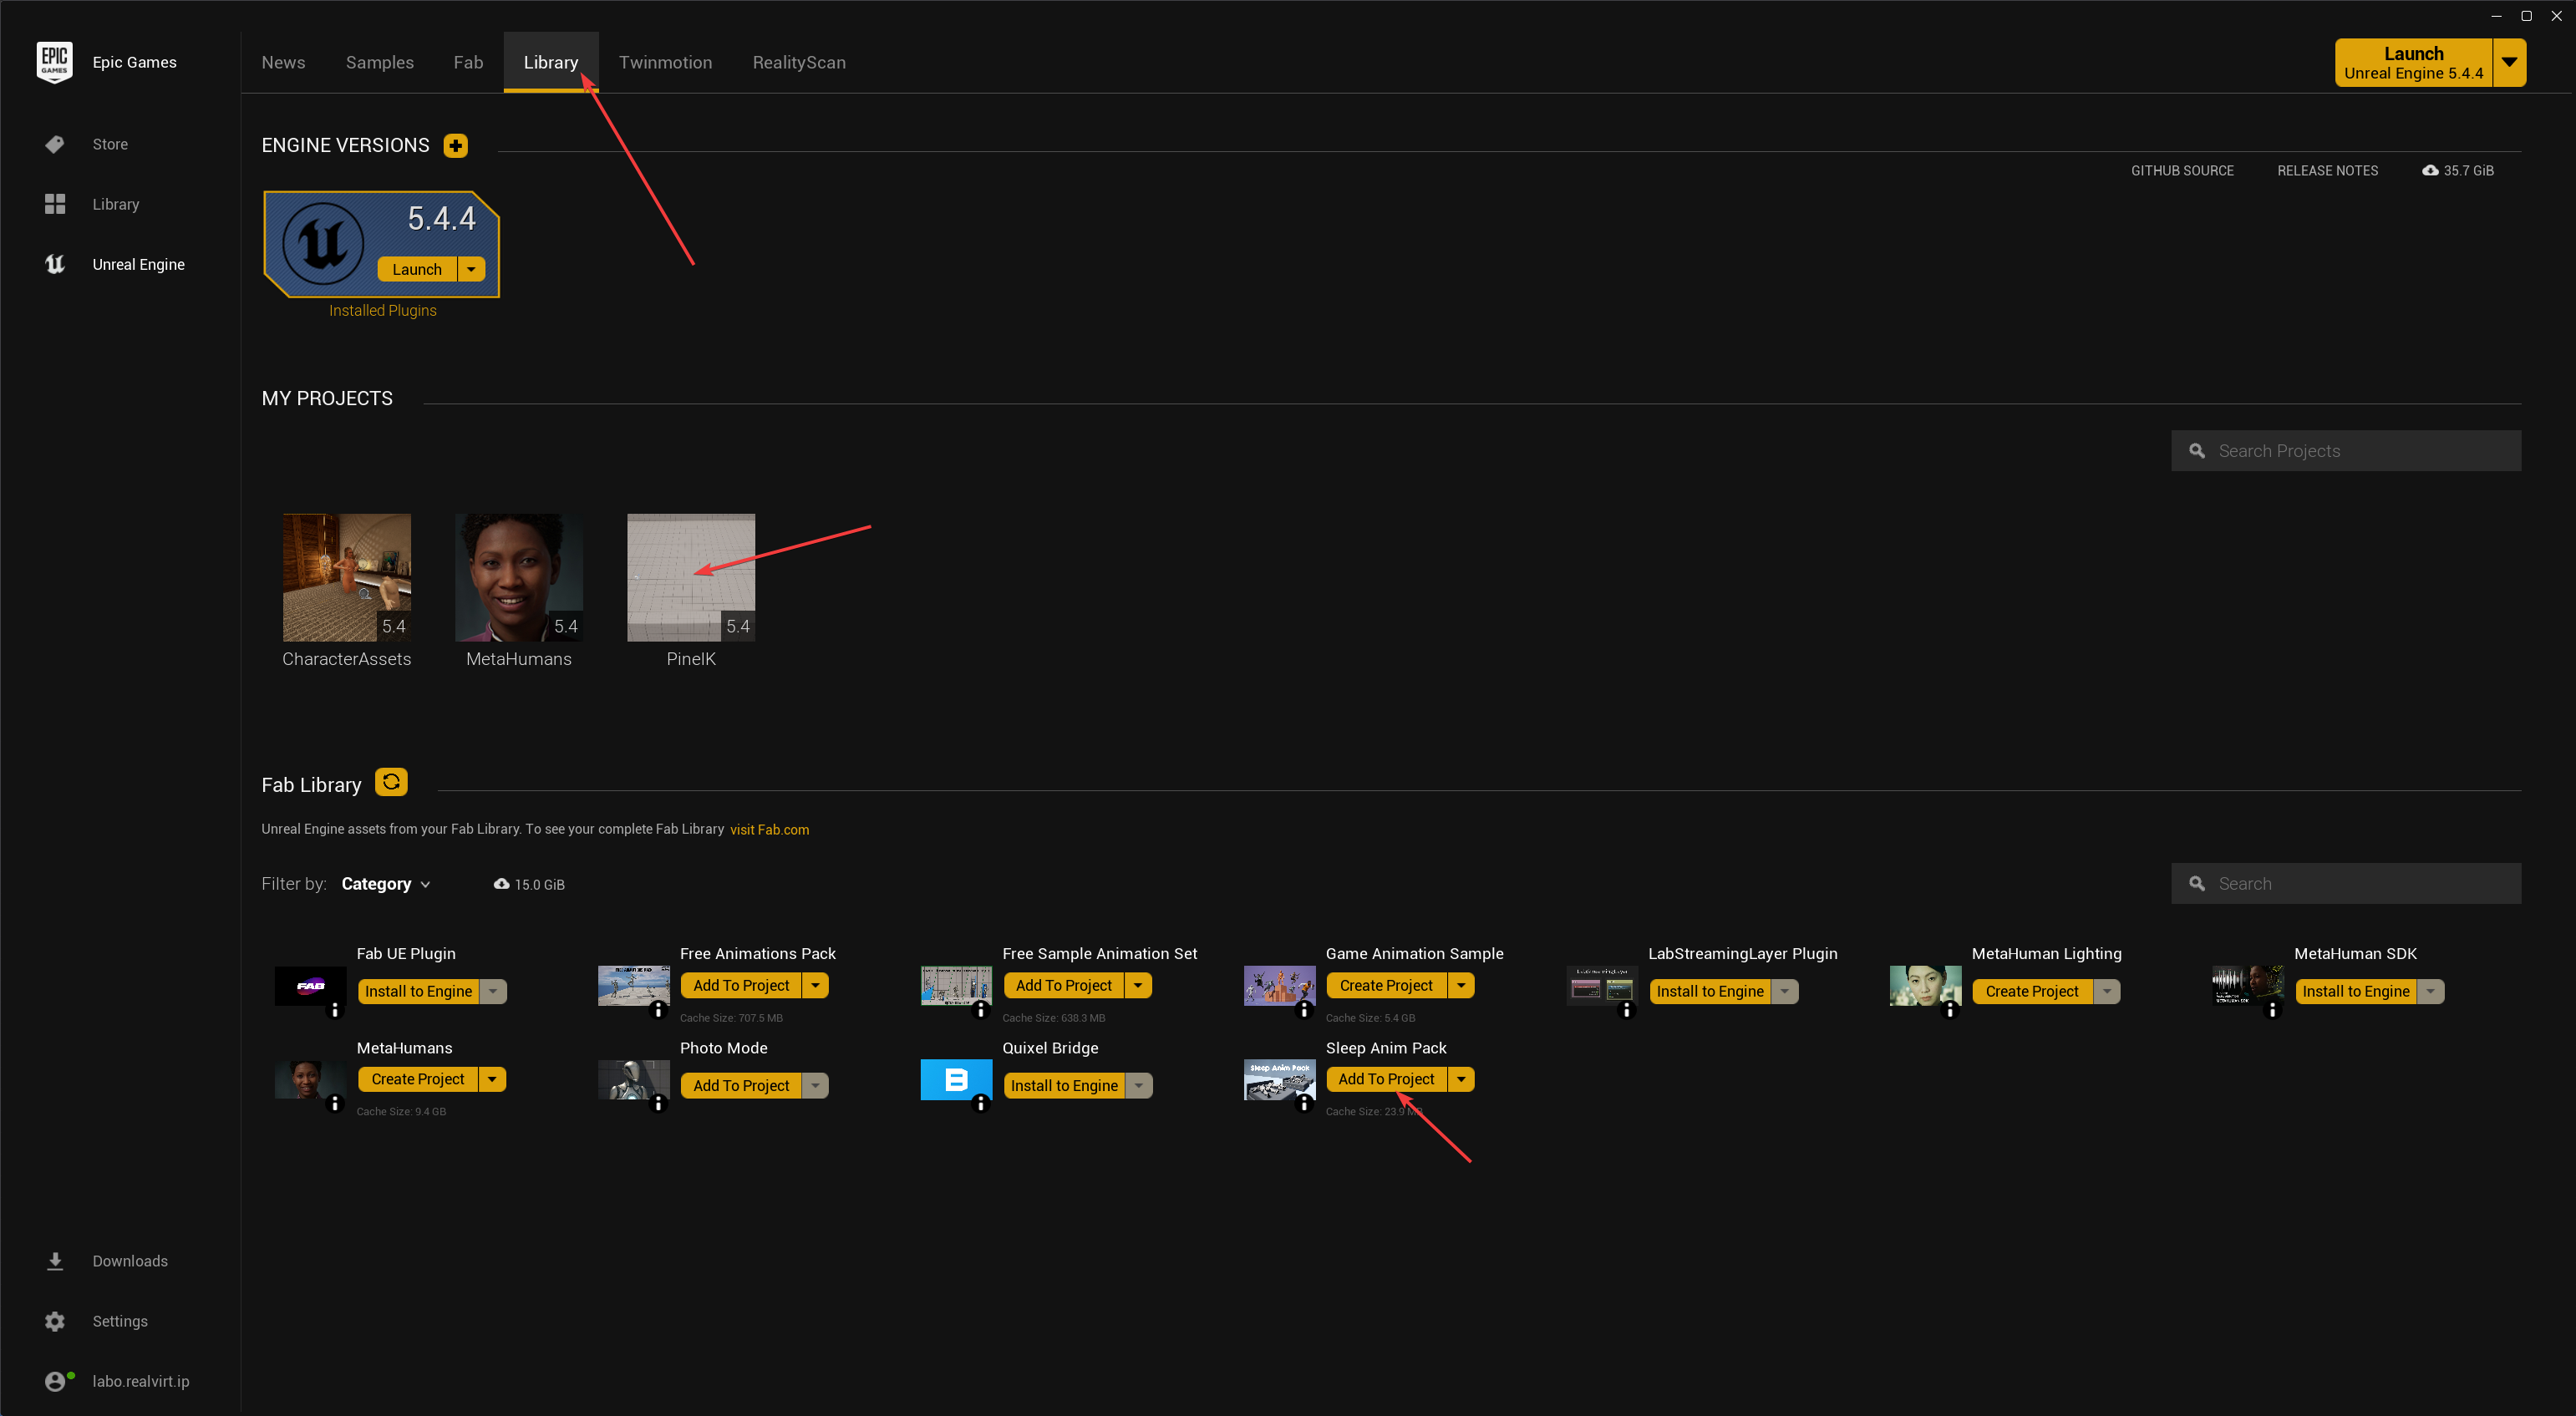Click the Game Animation Sample thumbnail

pyautogui.click(x=1279, y=986)
